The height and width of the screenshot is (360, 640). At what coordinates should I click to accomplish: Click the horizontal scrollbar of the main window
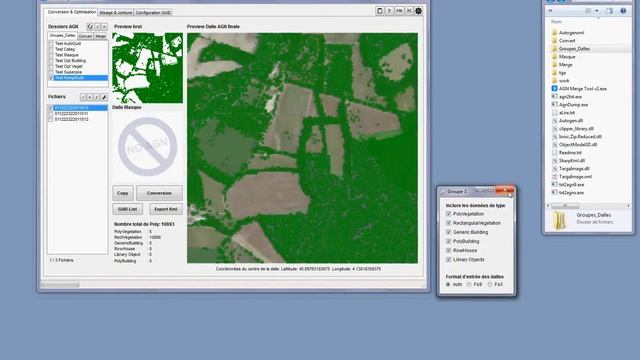tap(233, 285)
